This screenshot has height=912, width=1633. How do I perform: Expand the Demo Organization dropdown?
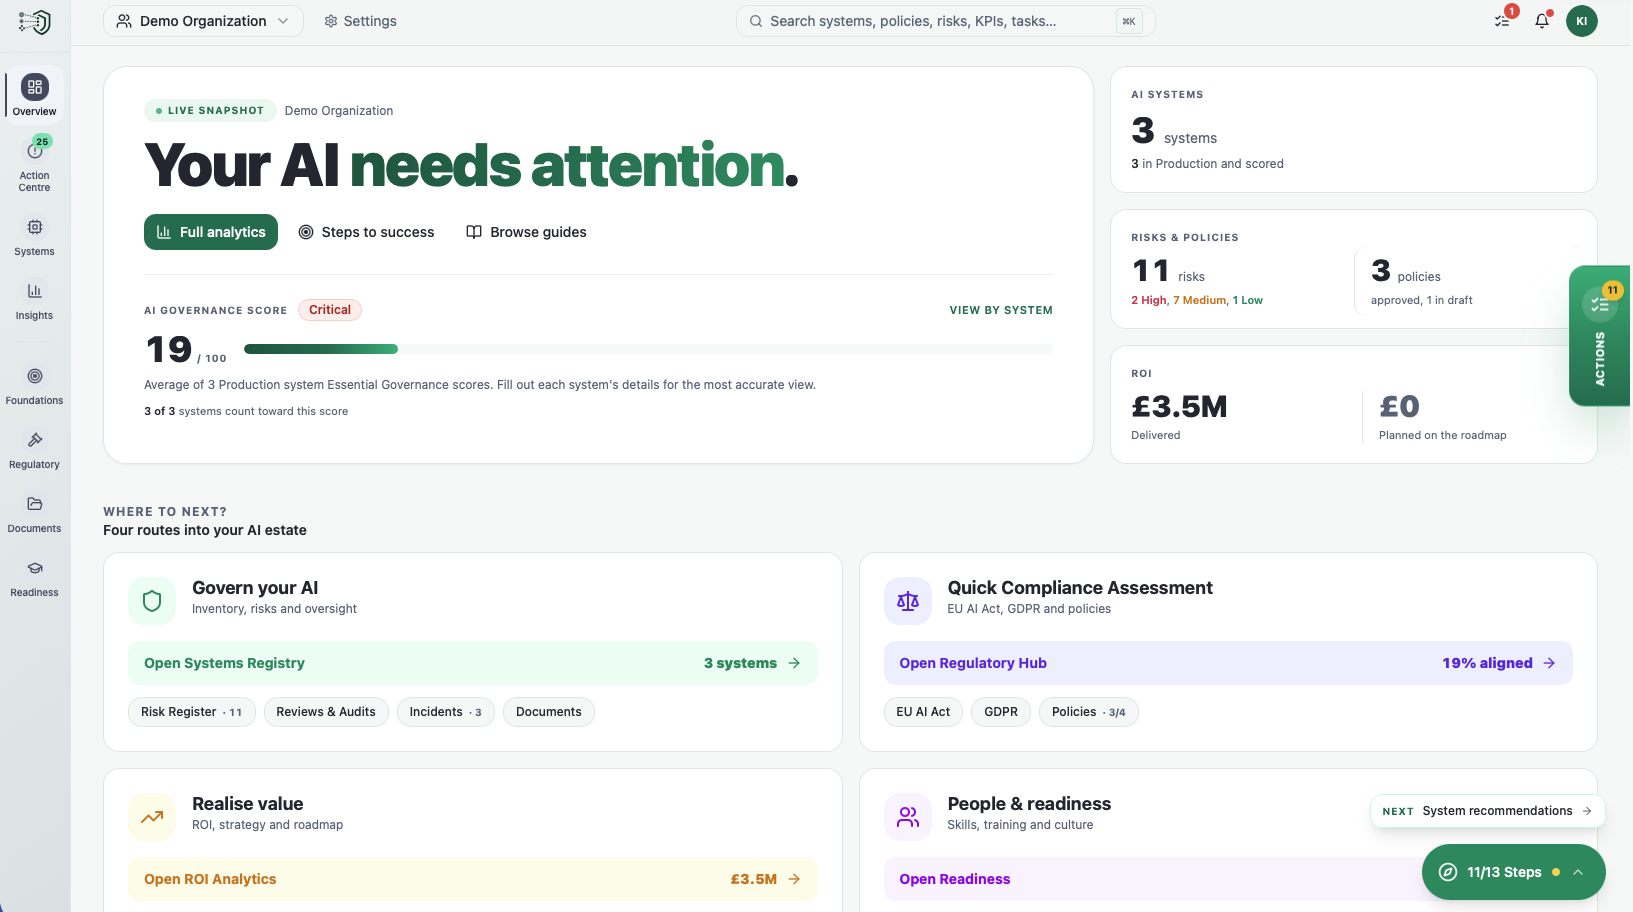point(203,21)
